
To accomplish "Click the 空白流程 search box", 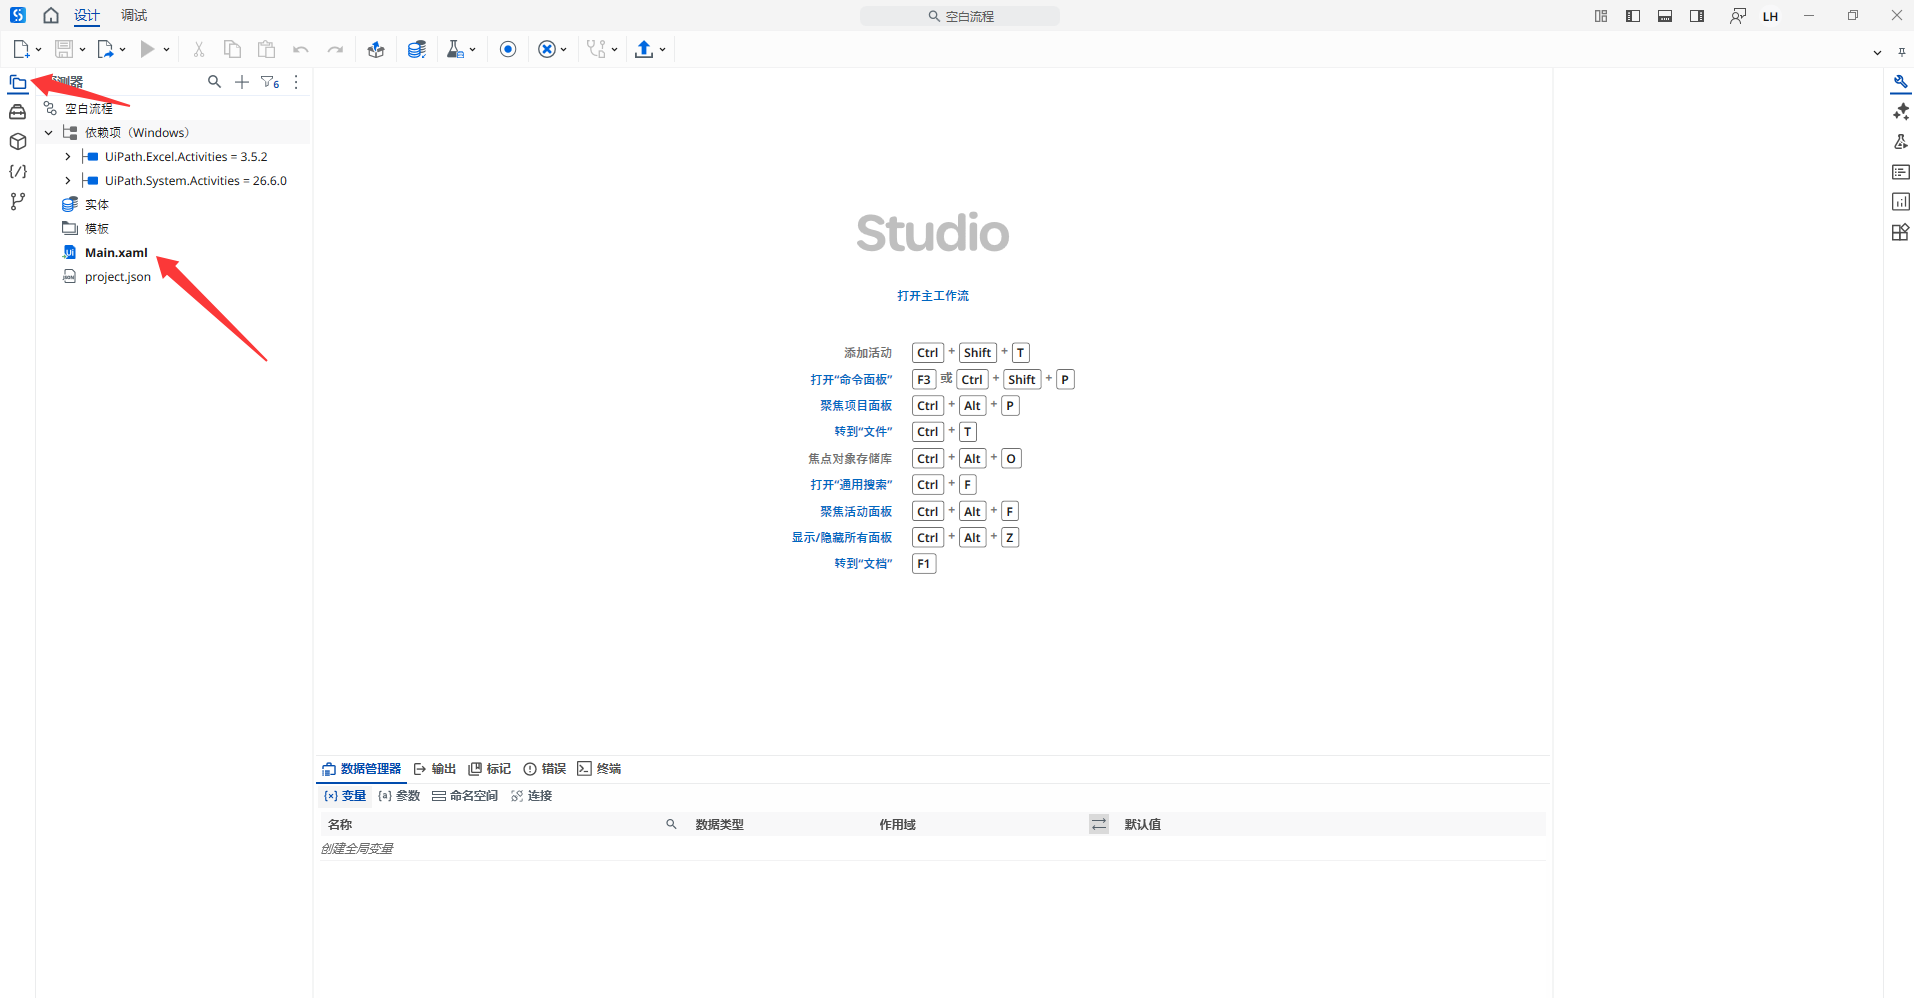I will point(960,16).
